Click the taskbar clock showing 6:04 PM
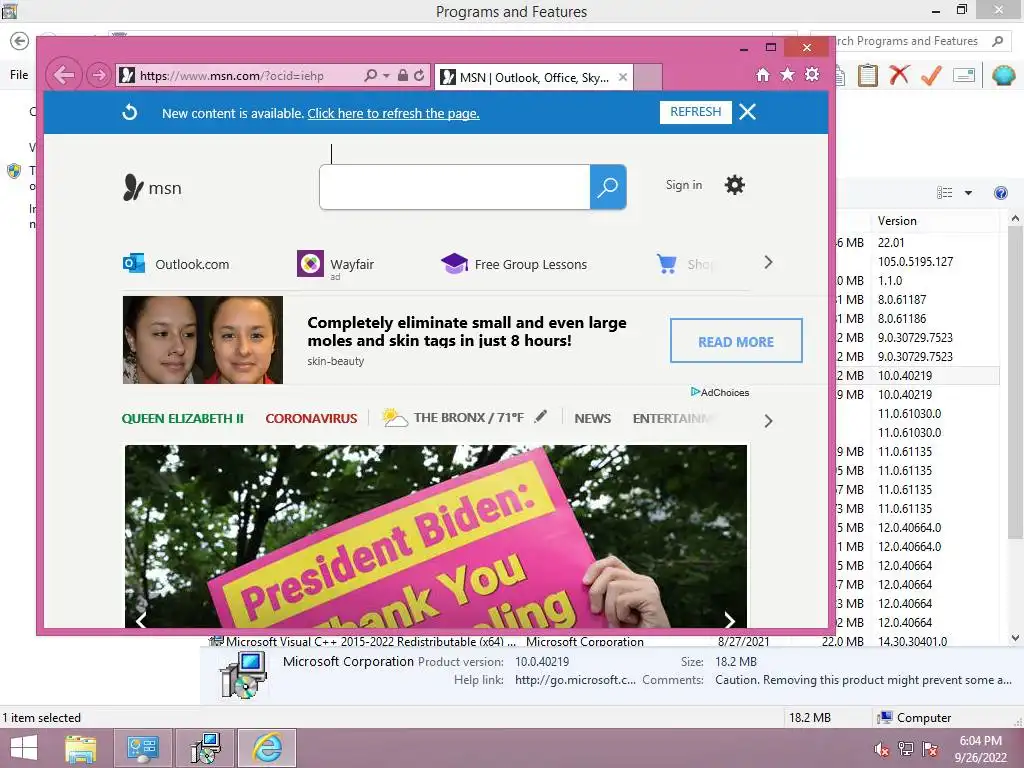 pos(980,749)
